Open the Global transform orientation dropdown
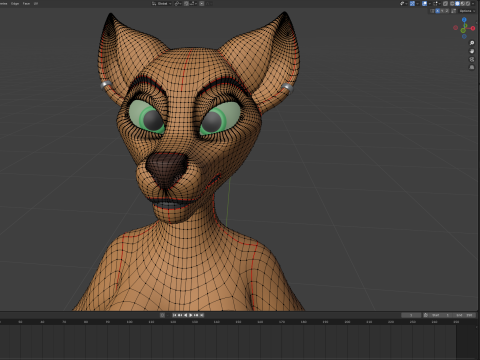This screenshot has height=360, width=480. (162, 3)
